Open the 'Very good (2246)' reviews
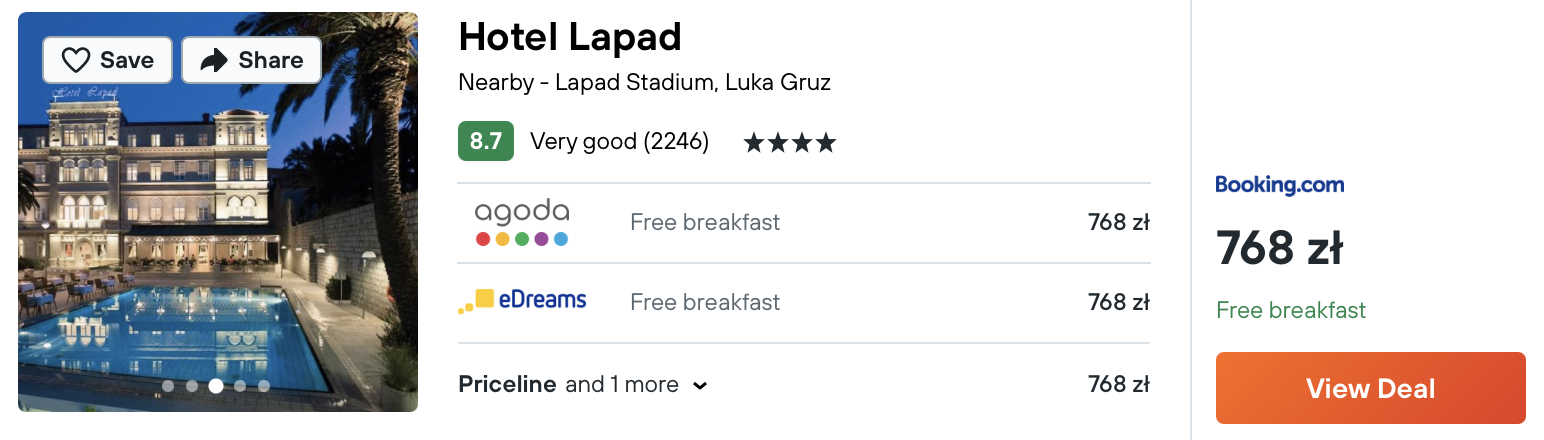This screenshot has height=440, width=1544. [620, 142]
